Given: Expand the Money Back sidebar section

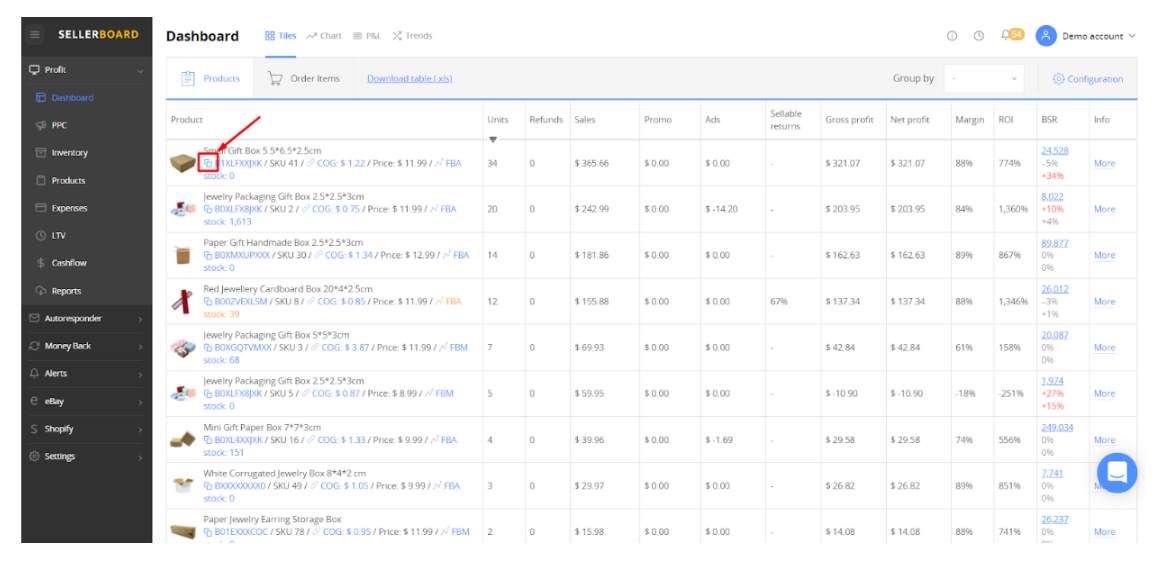Looking at the screenshot, I should [86, 346].
